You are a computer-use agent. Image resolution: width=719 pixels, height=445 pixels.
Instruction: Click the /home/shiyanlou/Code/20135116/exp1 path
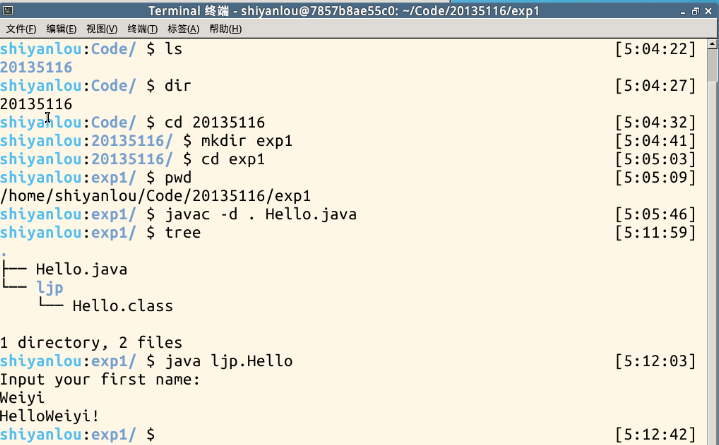click(x=155, y=196)
